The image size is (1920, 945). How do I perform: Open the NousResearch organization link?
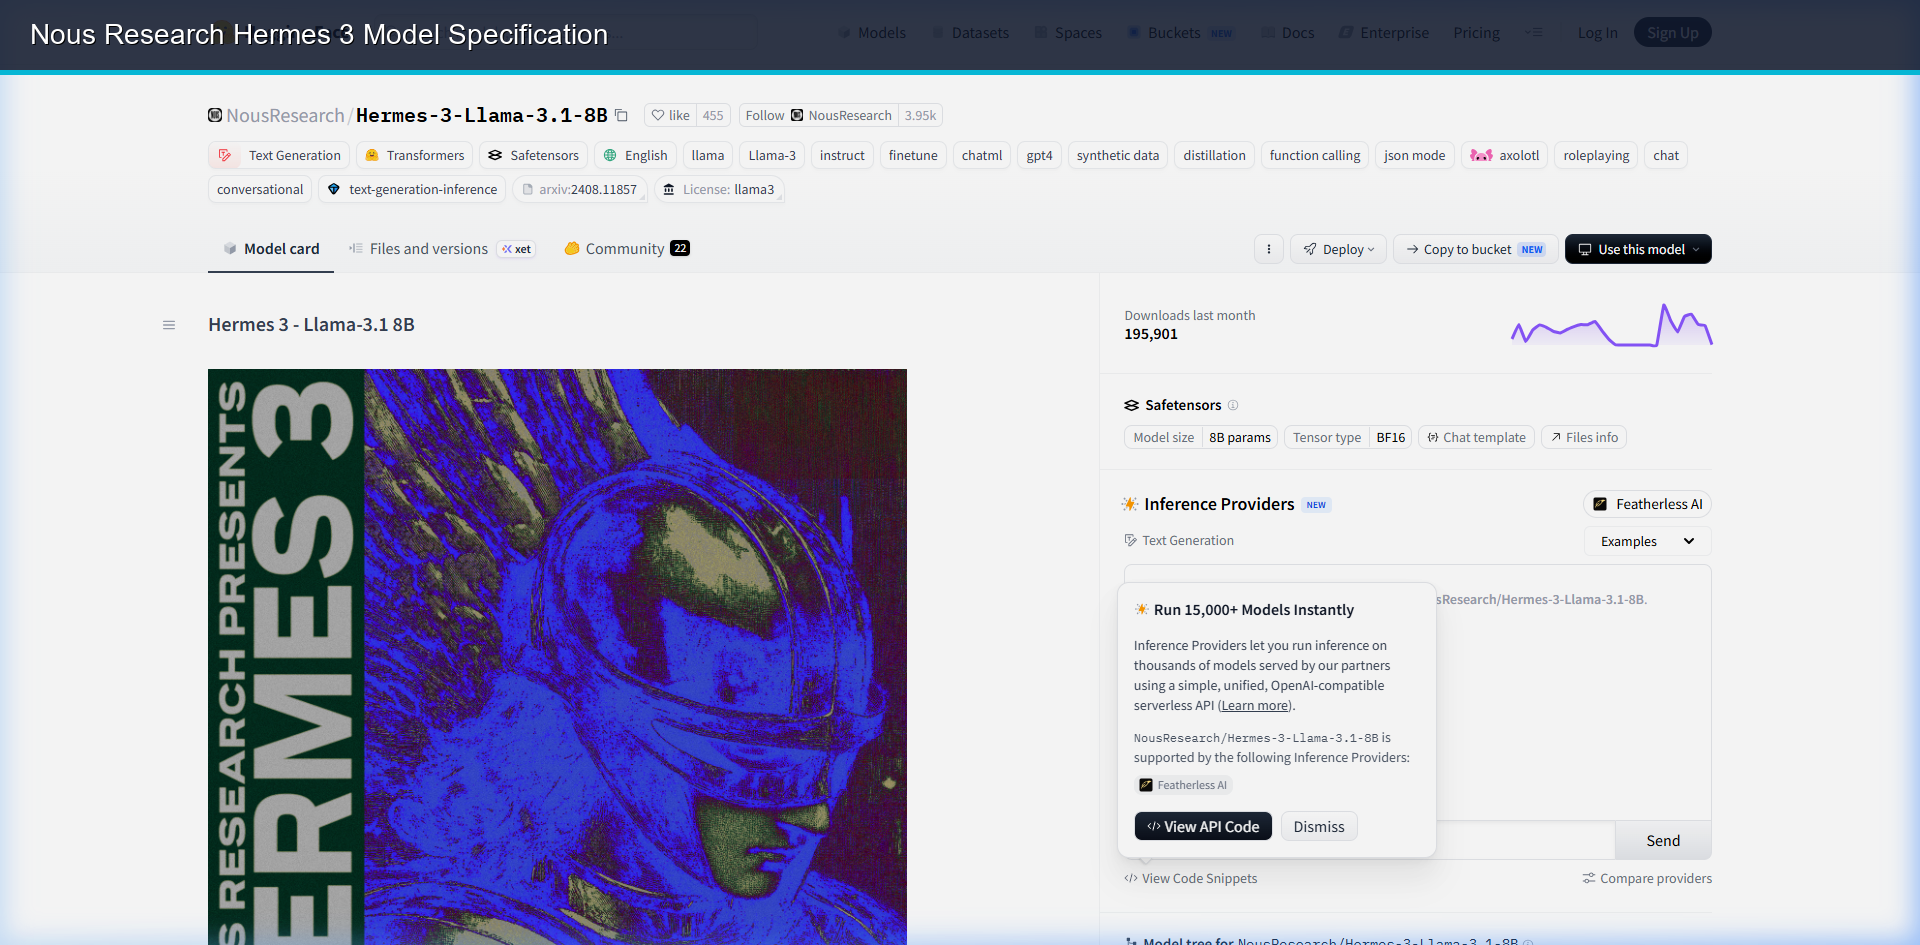285,115
